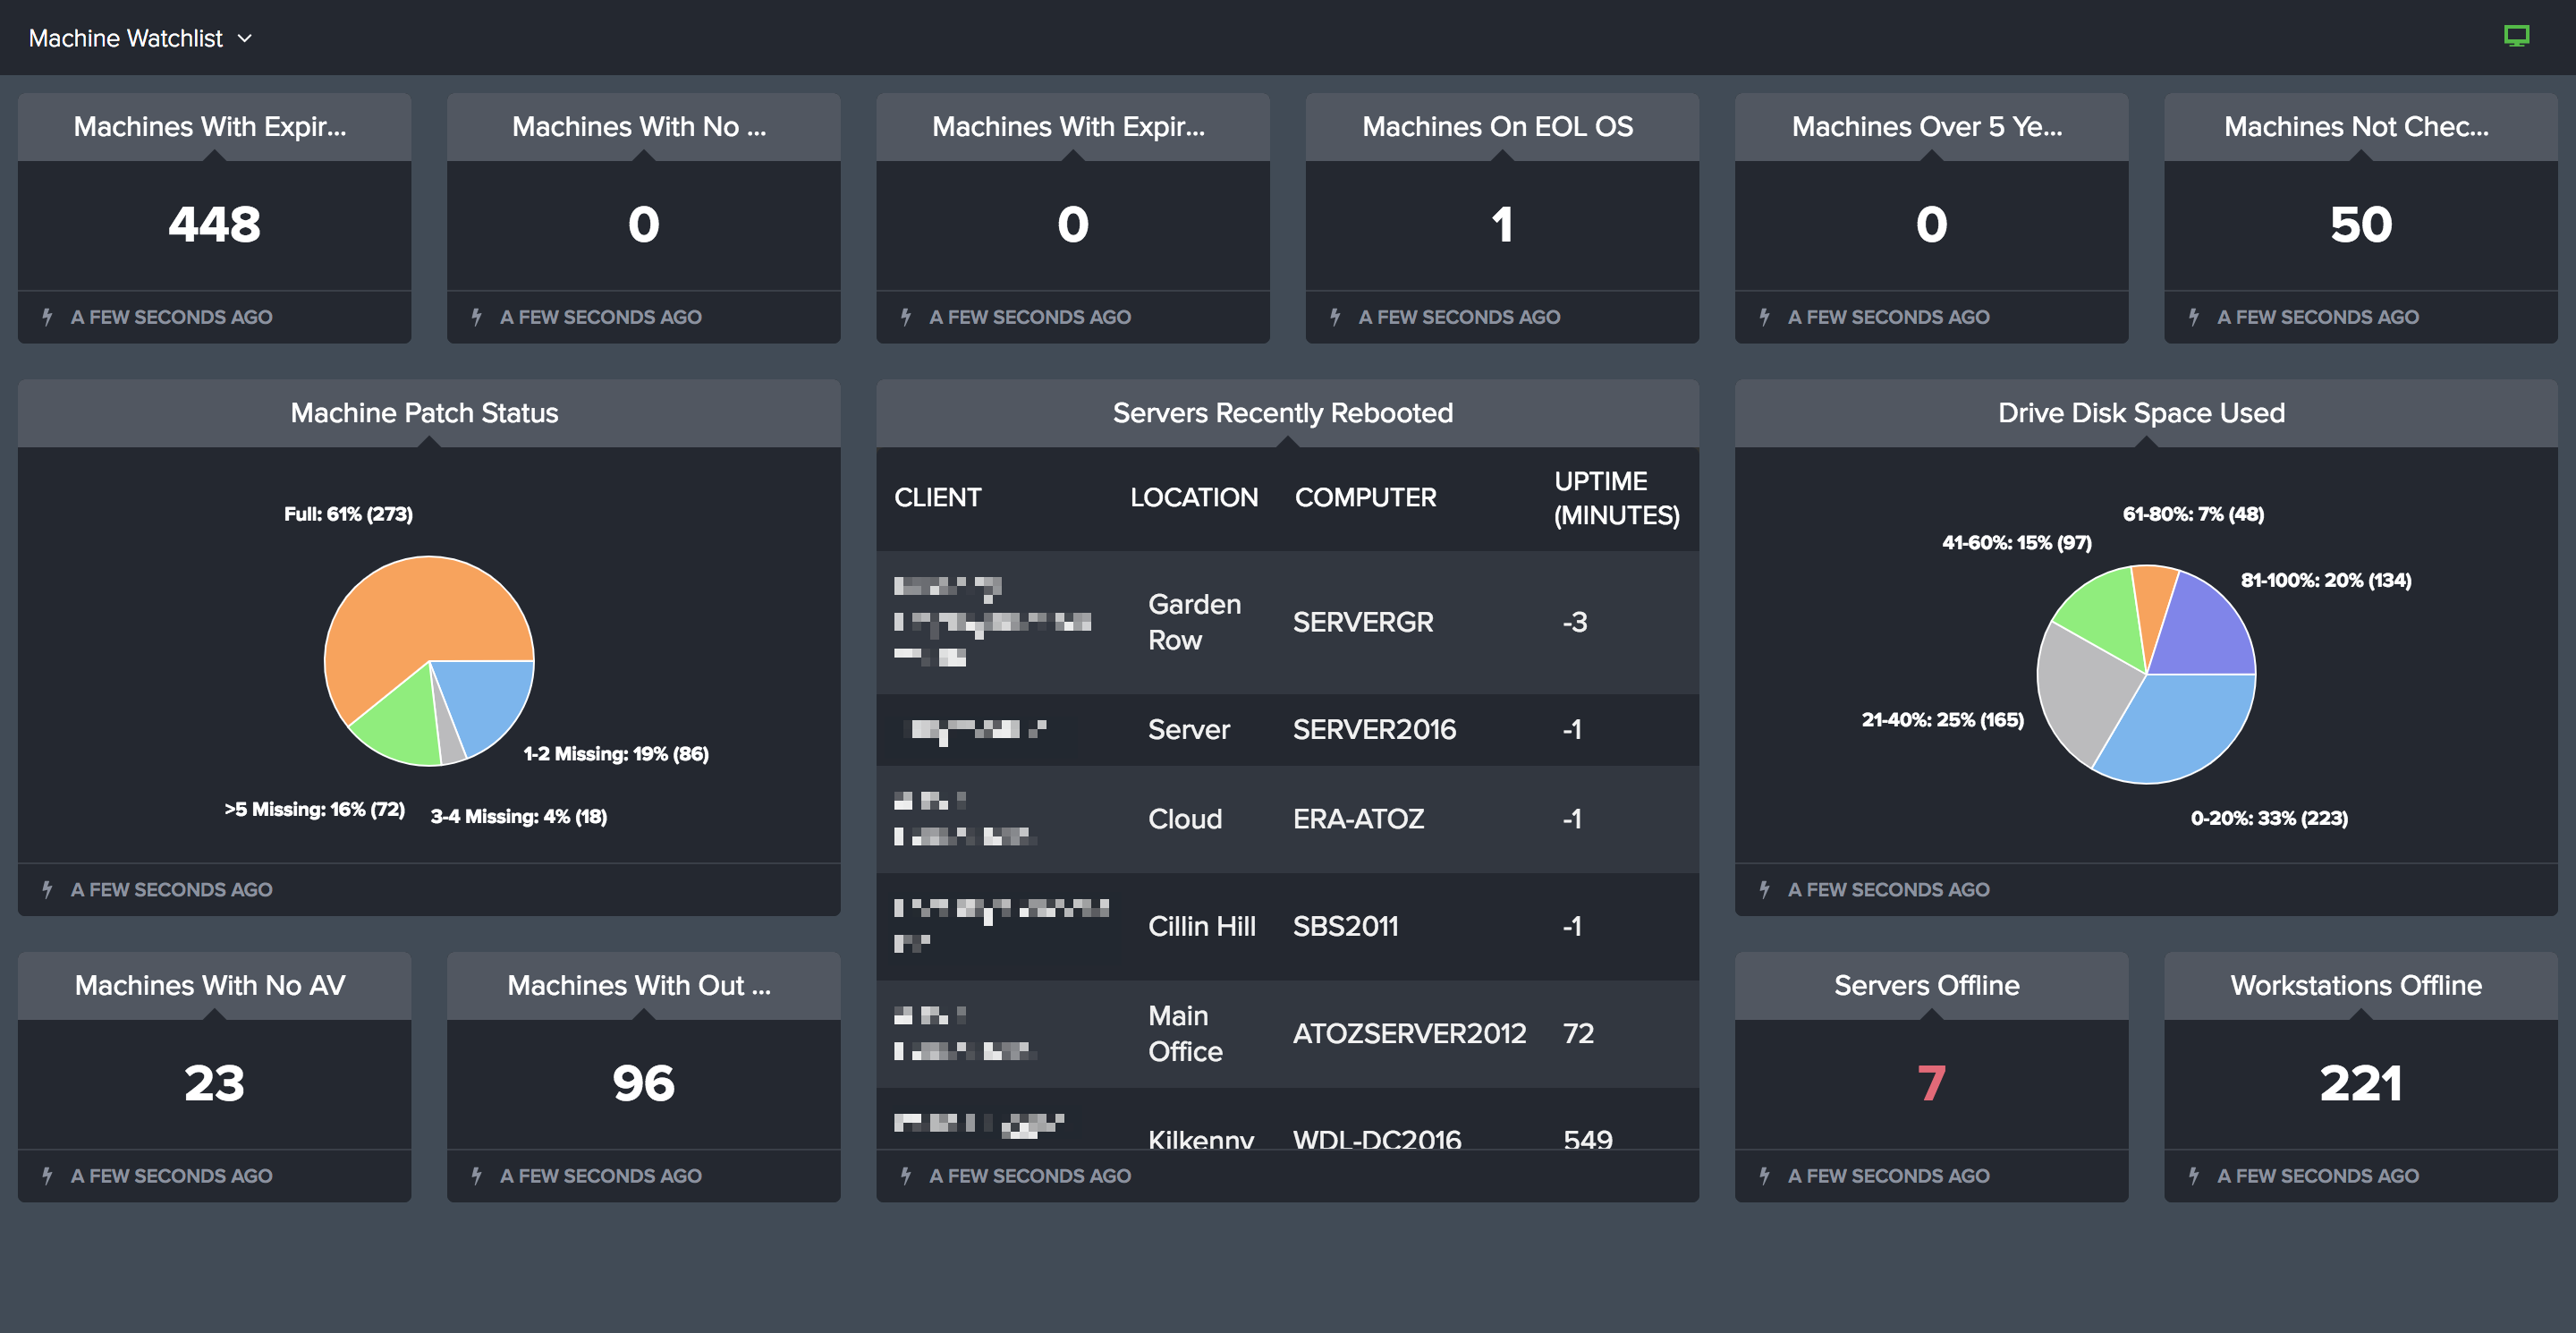Click the green monitor icon top right
Viewport: 2576px width, 1333px height.
(x=2515, y=37)
